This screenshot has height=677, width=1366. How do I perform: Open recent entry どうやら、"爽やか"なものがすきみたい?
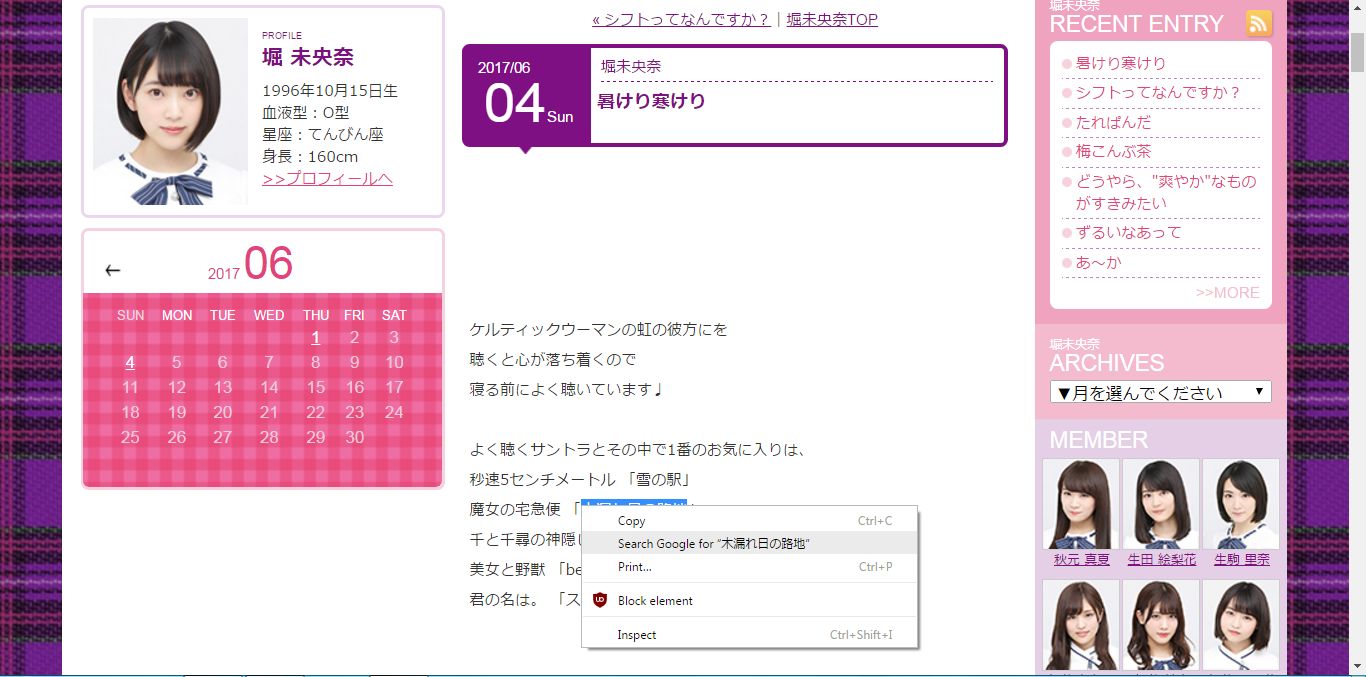[1166, 192]
